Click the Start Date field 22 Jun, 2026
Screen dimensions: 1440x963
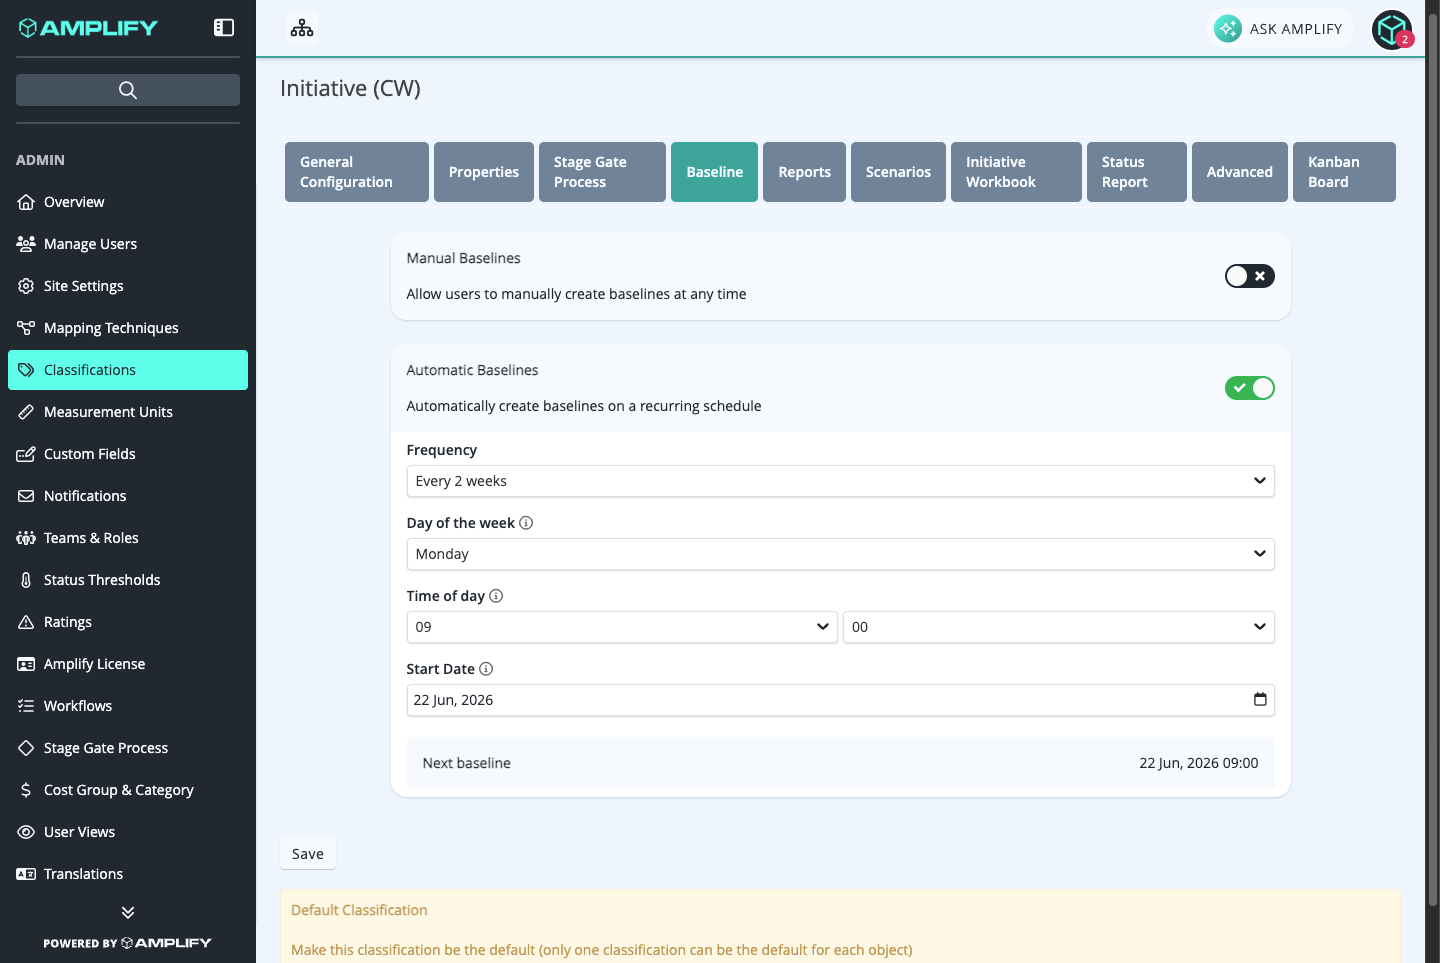(x=840, y=700)
